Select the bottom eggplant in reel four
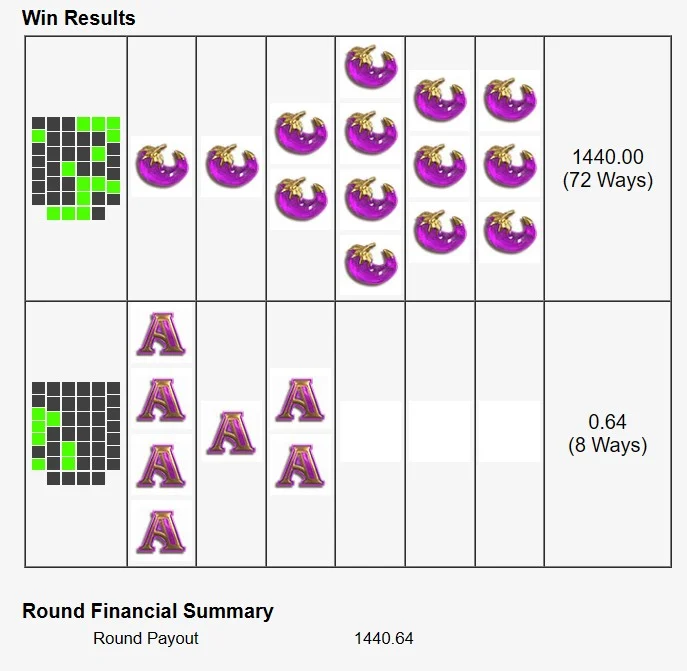This screenshot has height=671, width=687. 371,265
